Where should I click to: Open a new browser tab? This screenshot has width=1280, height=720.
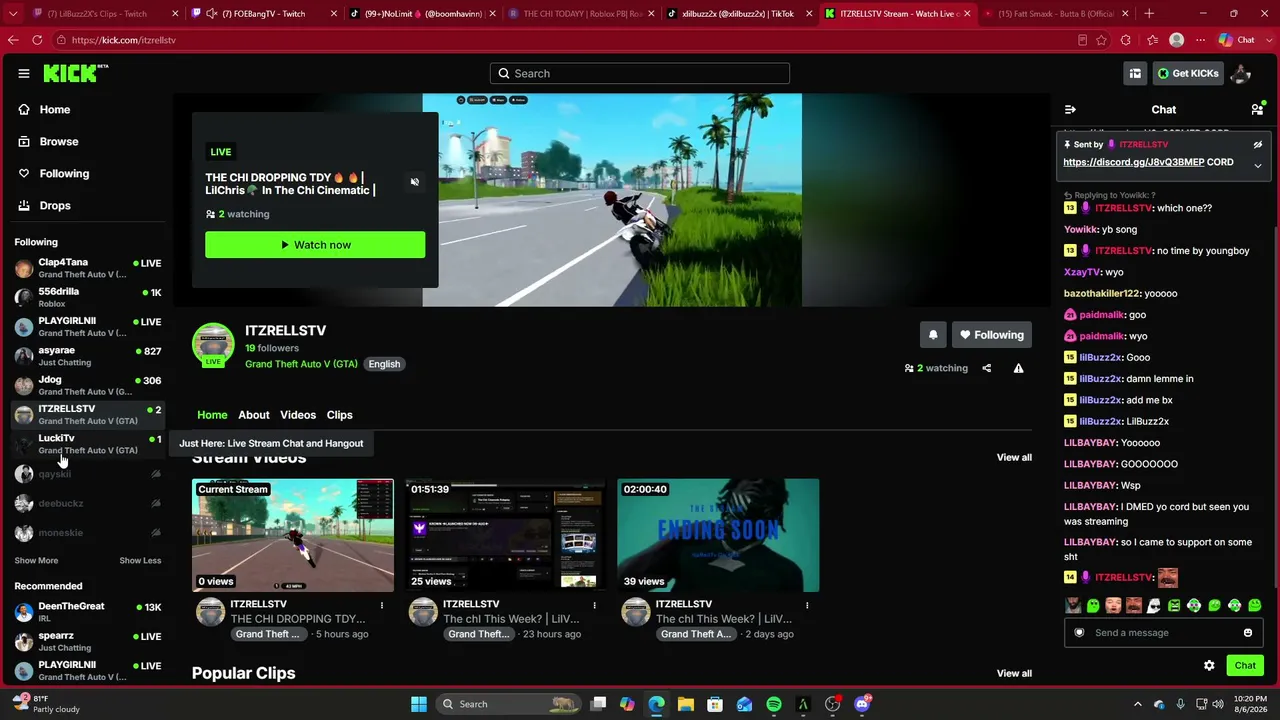[1148, 14]
